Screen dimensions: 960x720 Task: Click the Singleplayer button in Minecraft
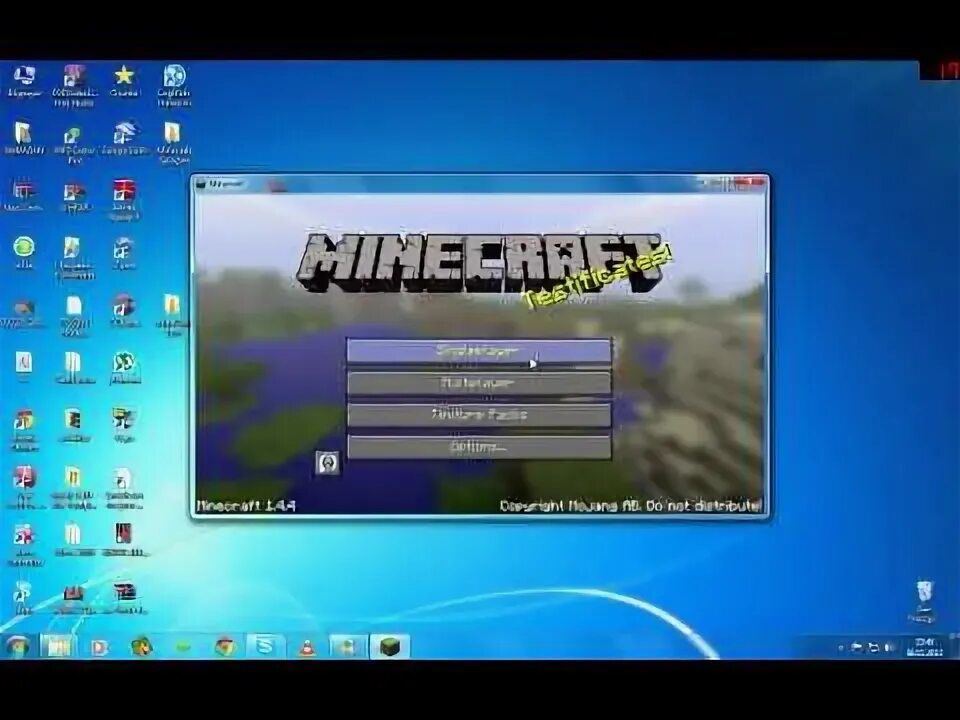pyautogui.click(x=479, y=351)
